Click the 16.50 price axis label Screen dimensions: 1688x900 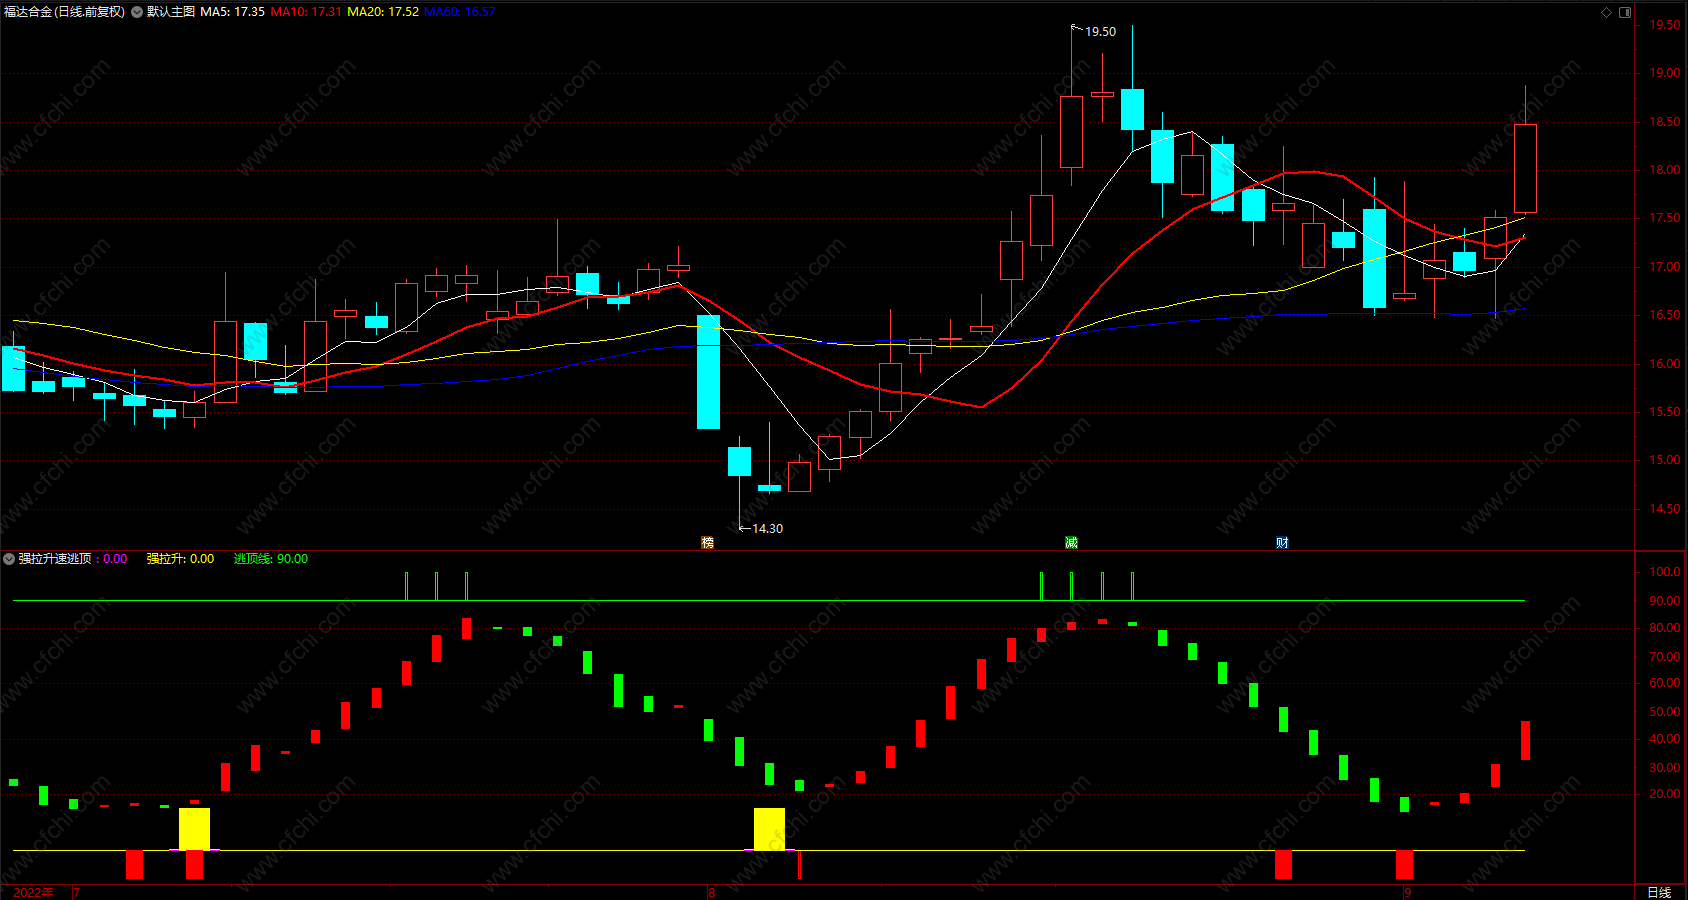coord(1665,315)
